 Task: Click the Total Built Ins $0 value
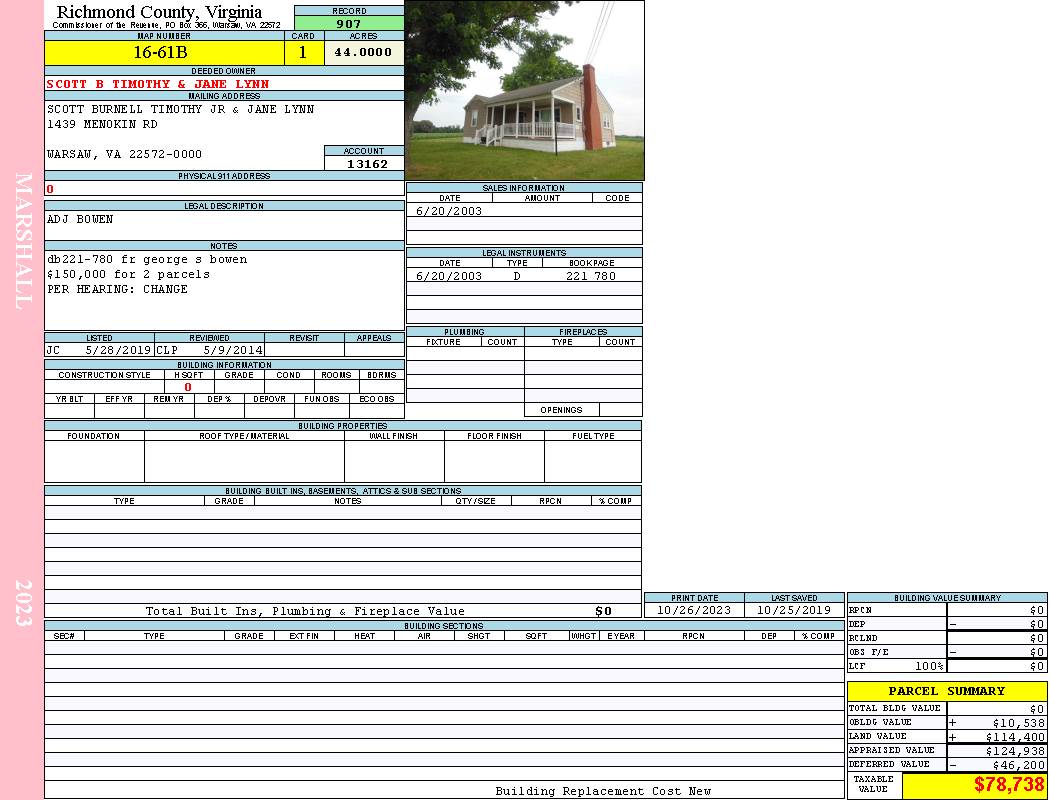click(x=603, y=611)
